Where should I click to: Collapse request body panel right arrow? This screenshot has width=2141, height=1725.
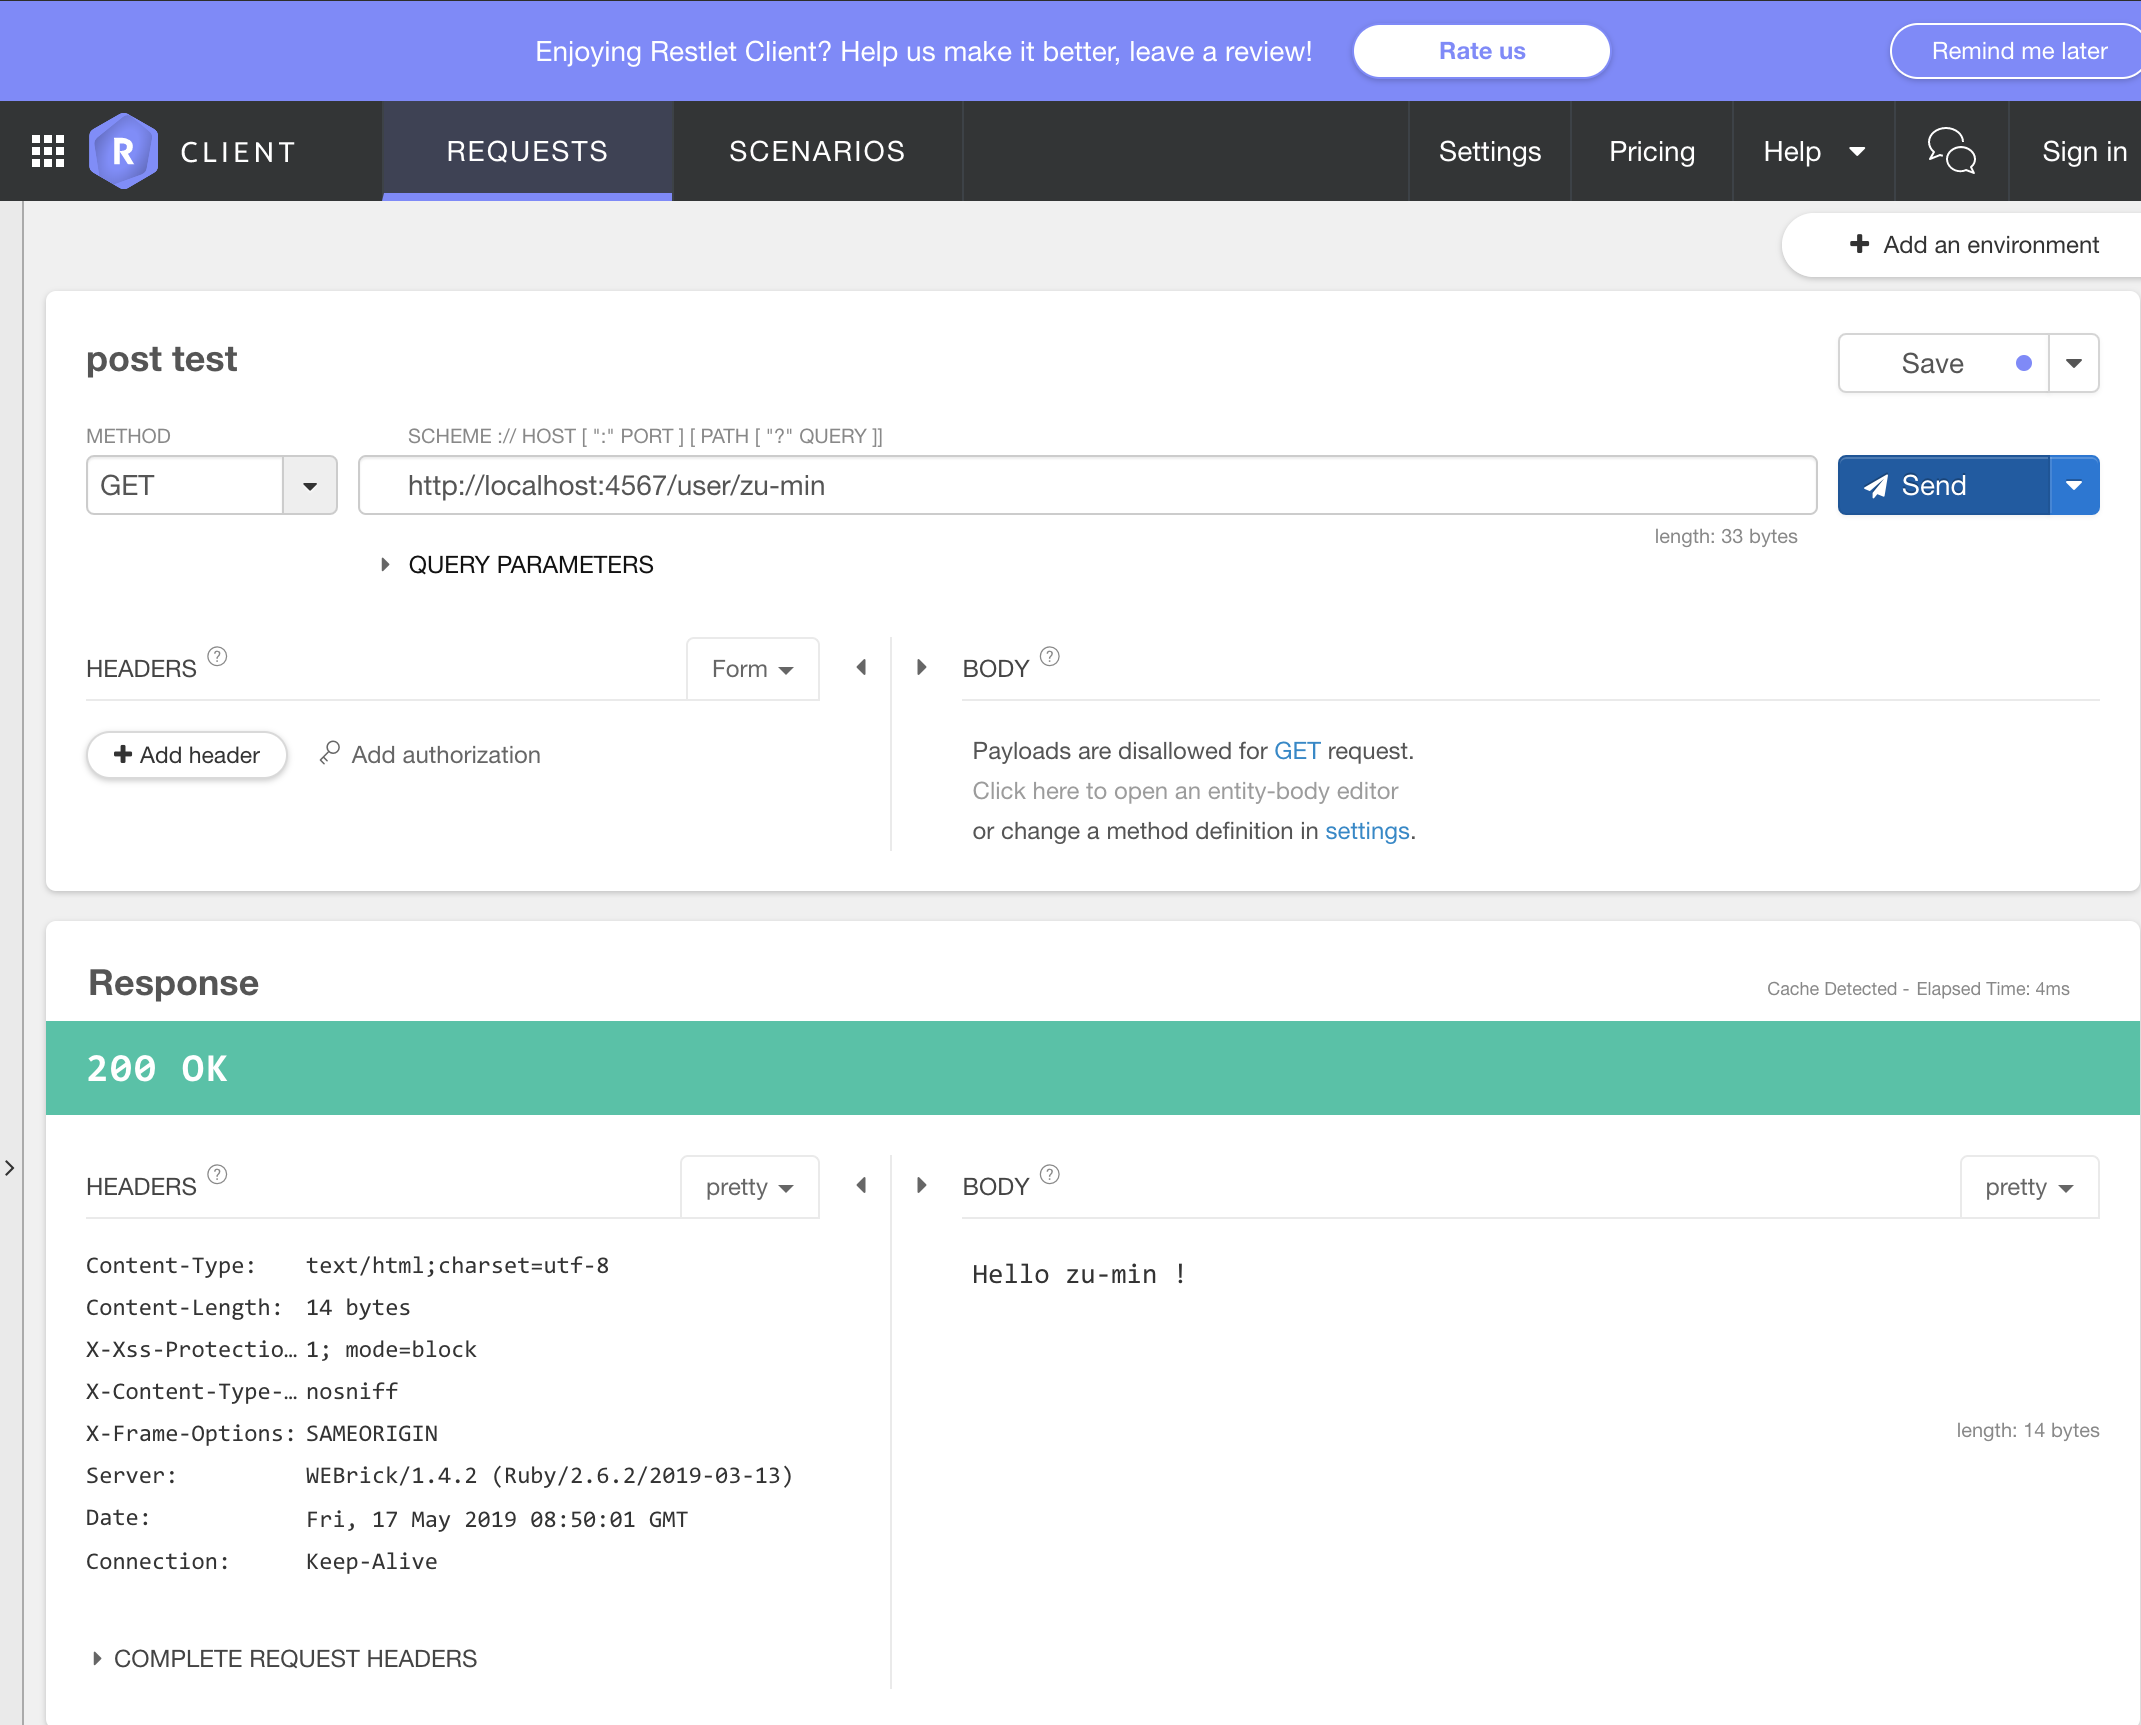point(921,667)
